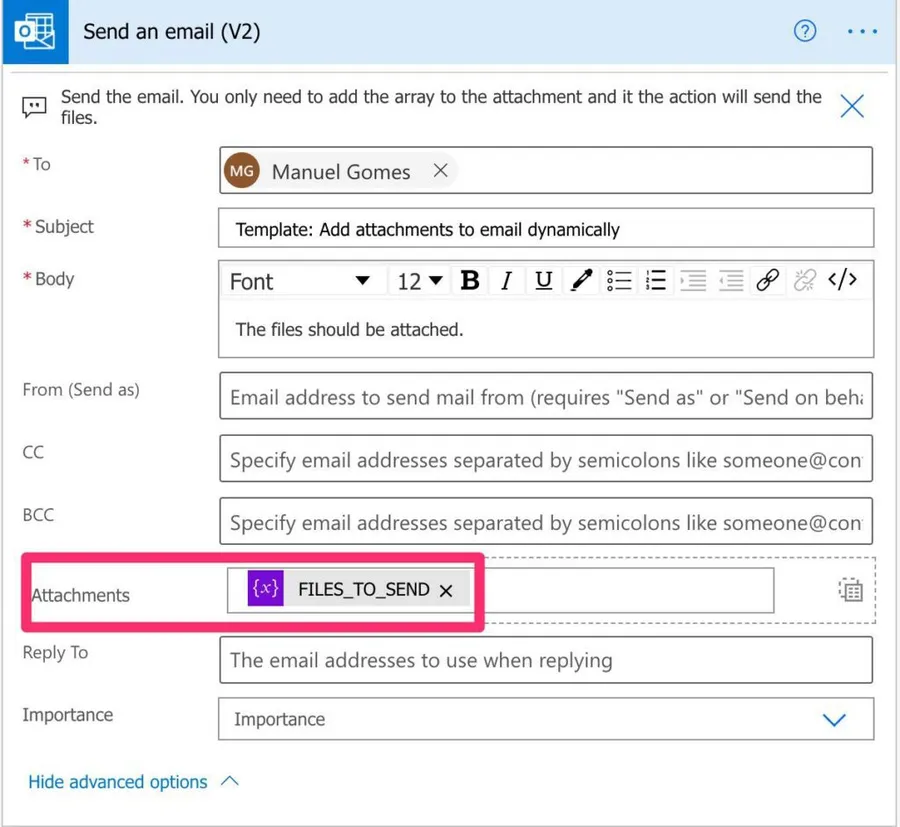Insert a hyperlink in body
Screen dimensions: 900x827
tap(767, 281)
